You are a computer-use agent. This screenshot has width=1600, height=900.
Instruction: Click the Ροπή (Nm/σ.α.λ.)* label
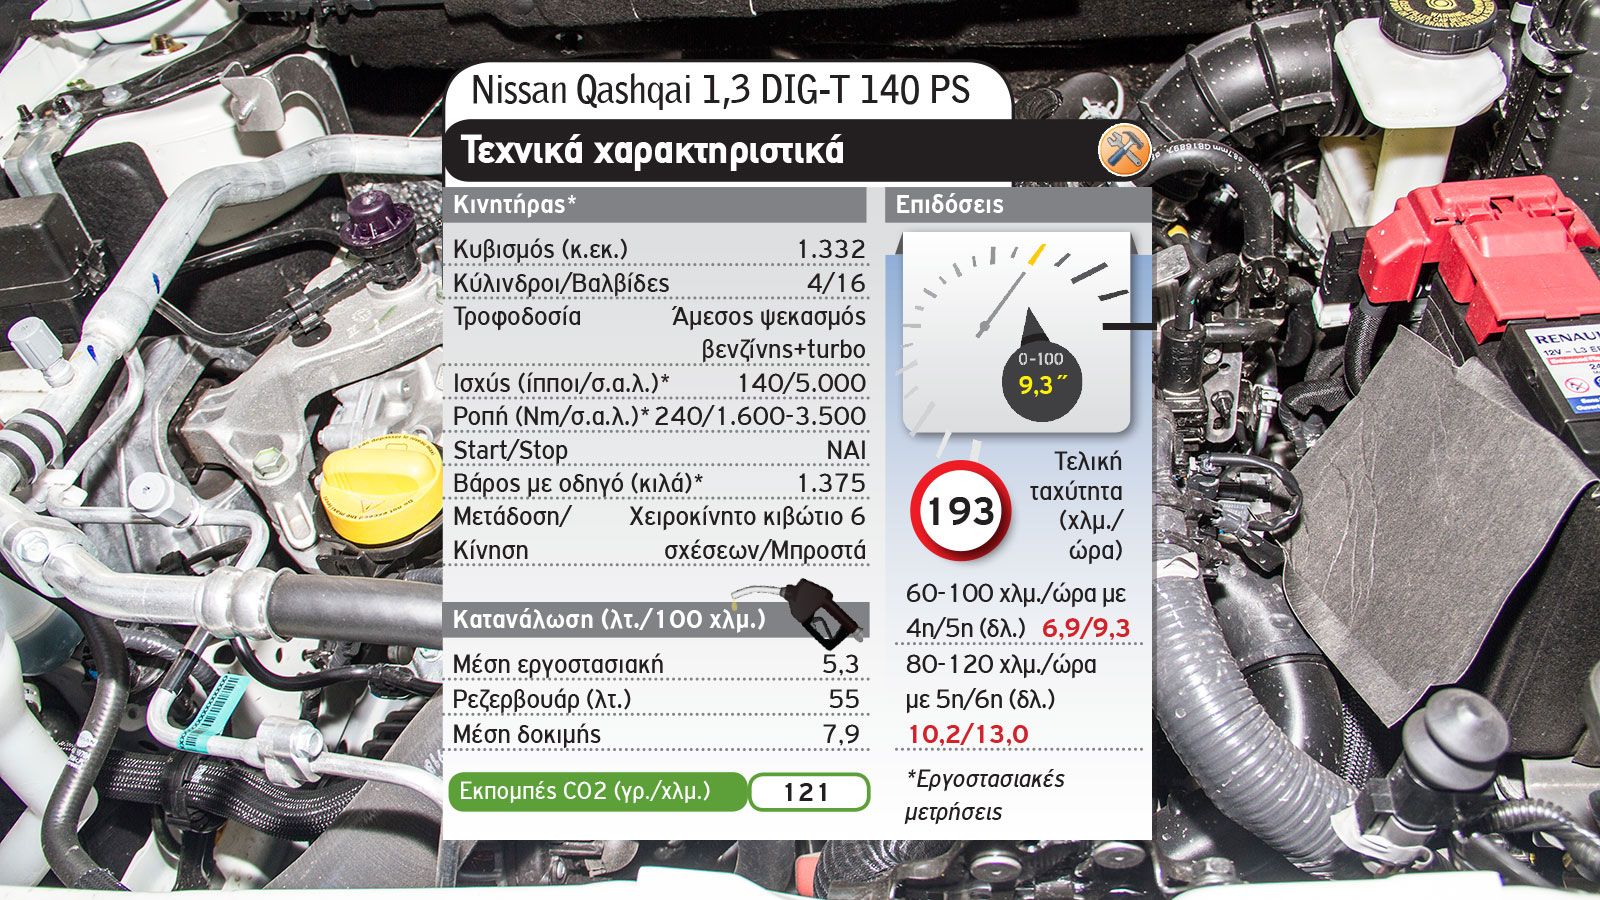[x=551, y=416]
